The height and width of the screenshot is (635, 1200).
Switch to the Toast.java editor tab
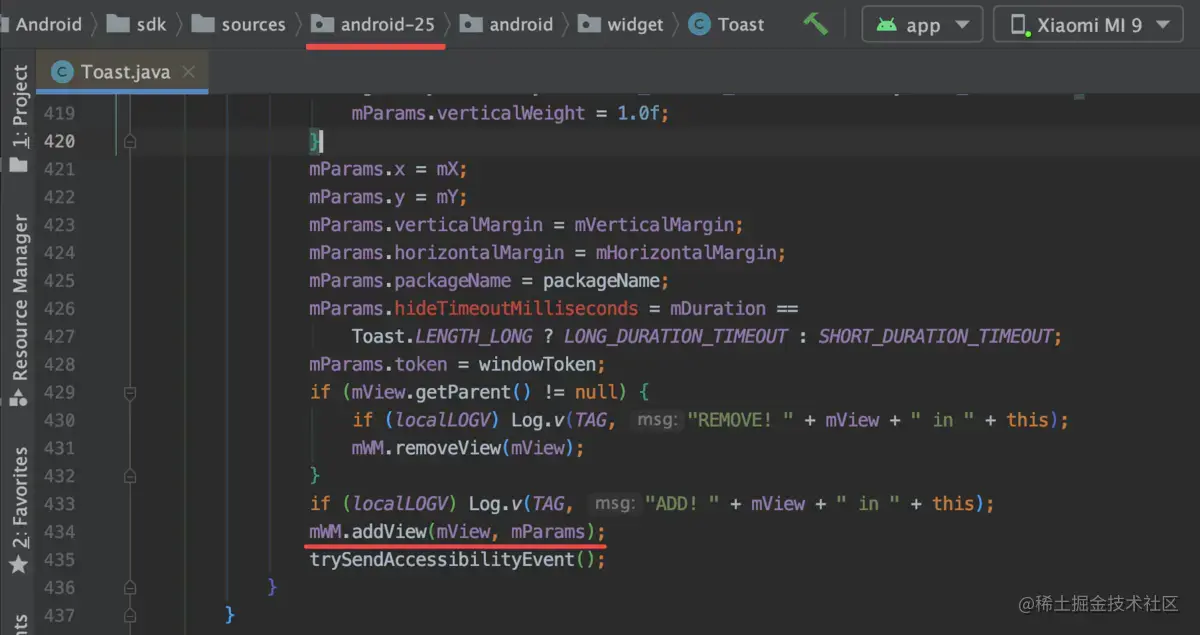122,72
